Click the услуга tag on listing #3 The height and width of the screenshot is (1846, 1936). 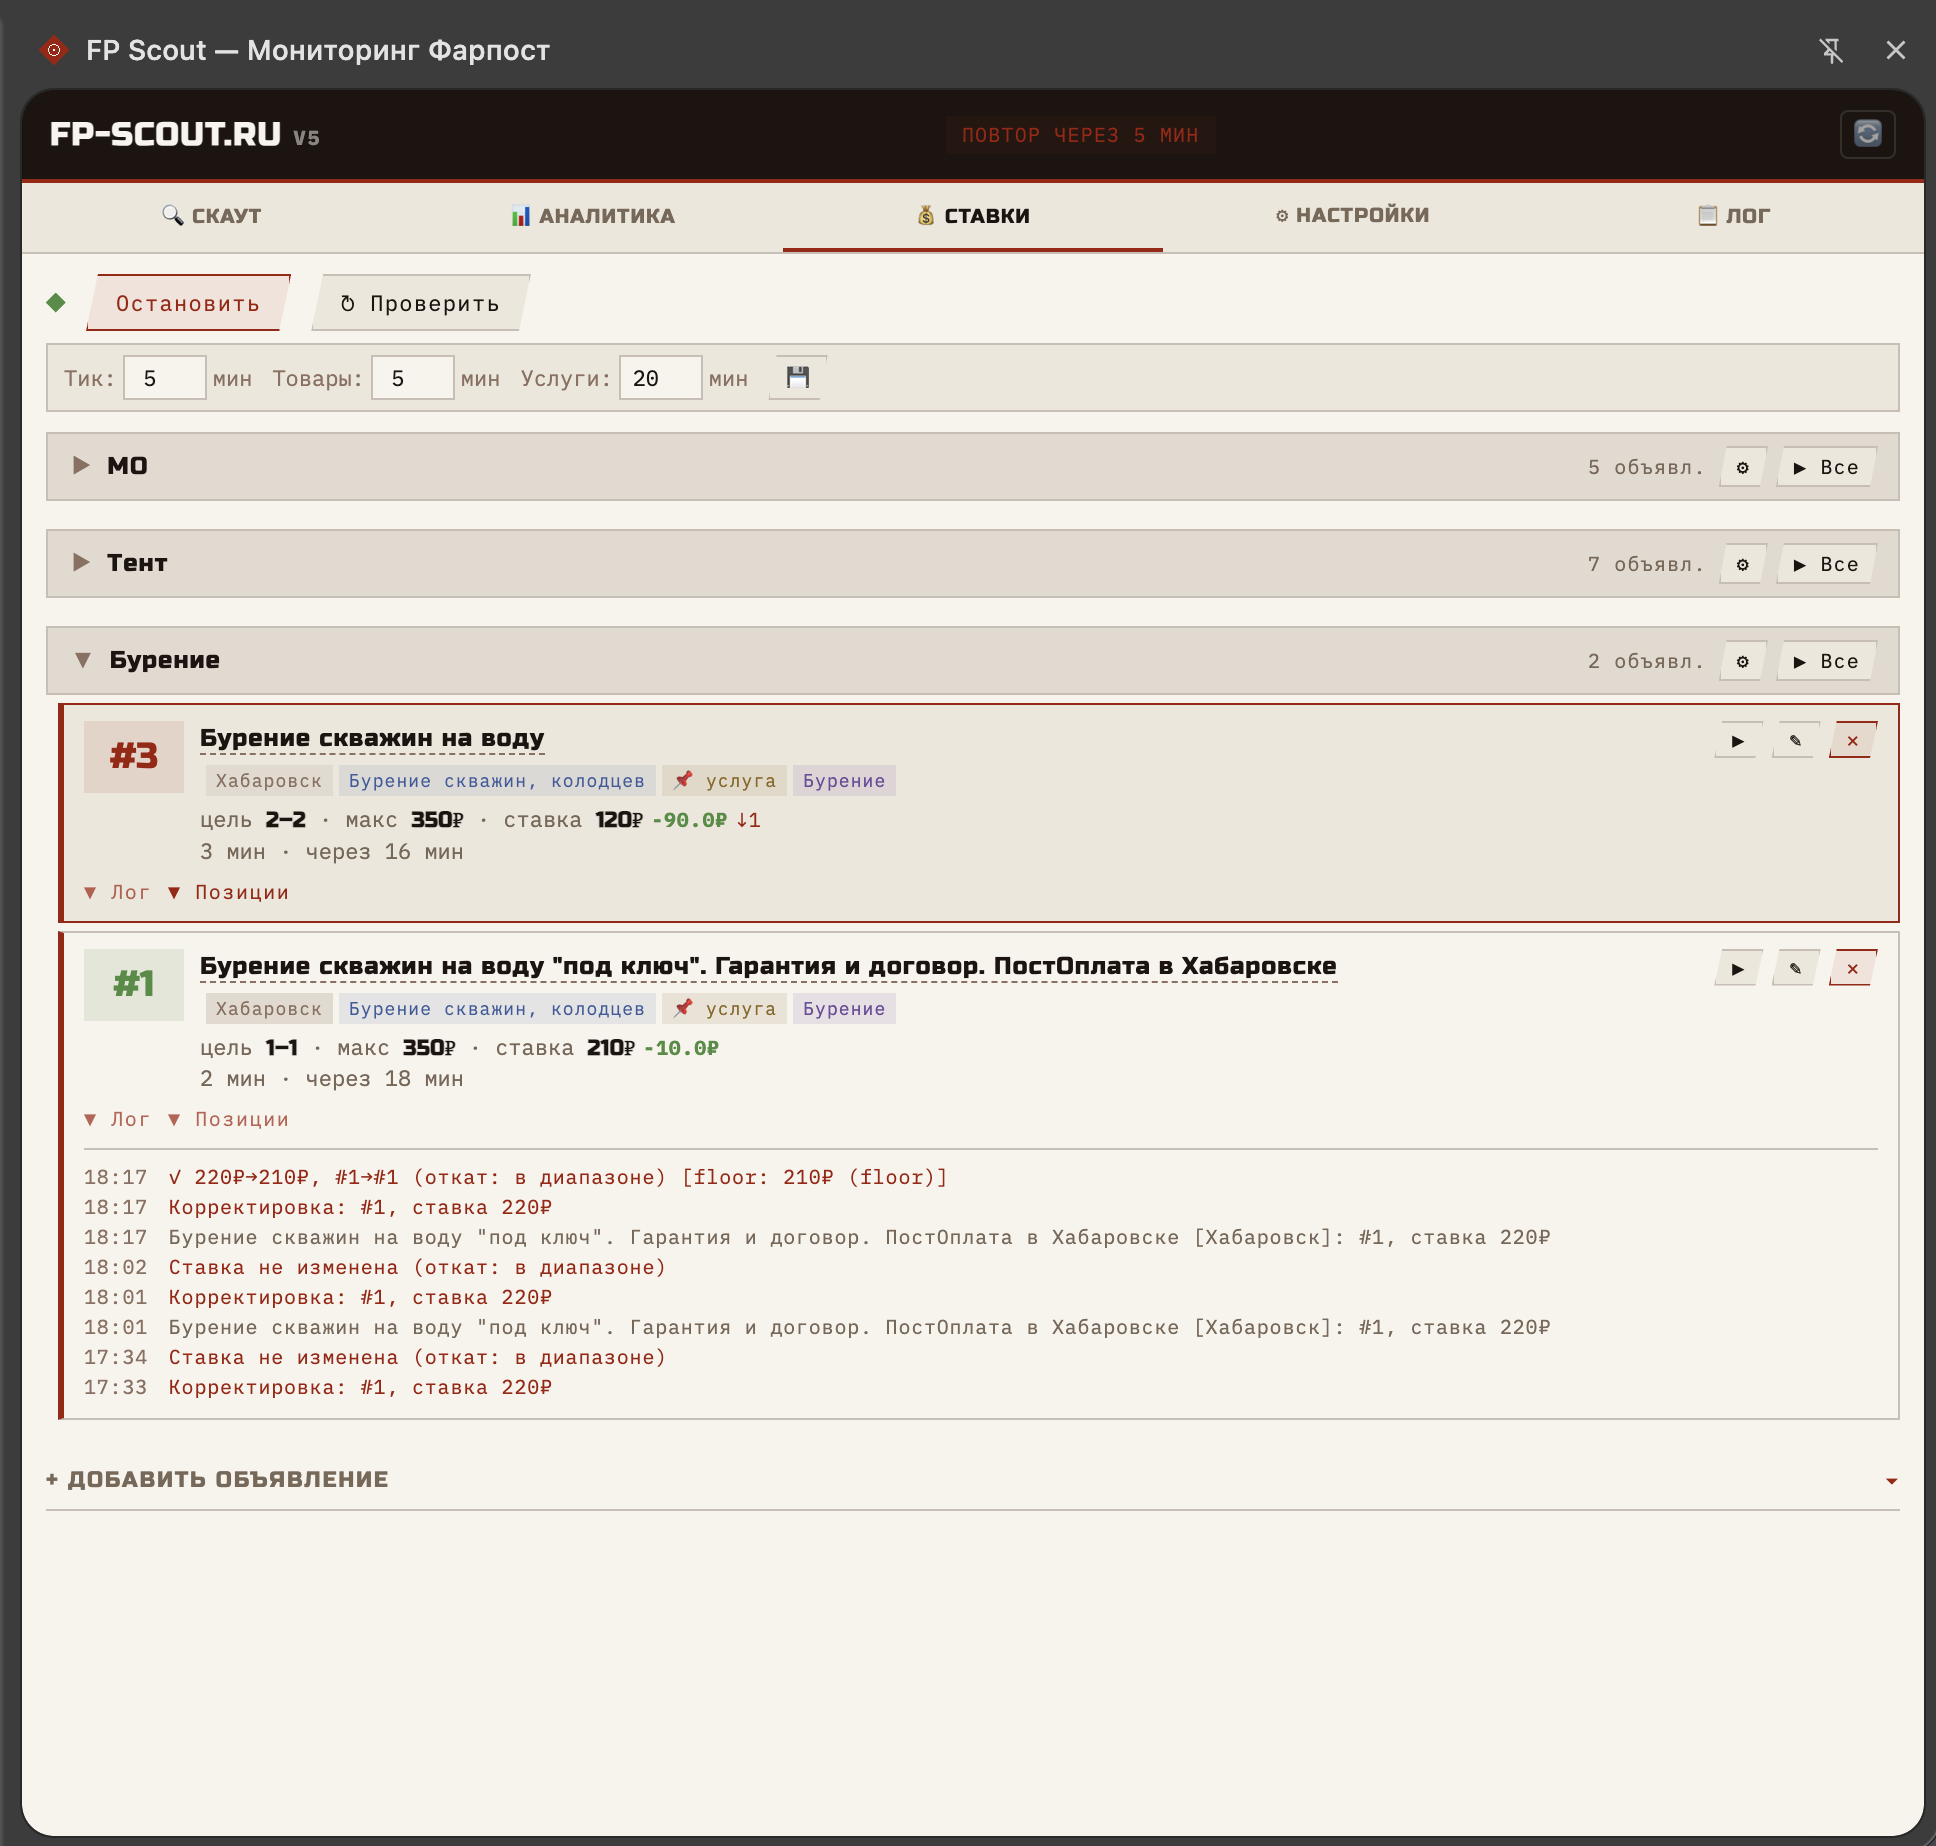(725, 781)
